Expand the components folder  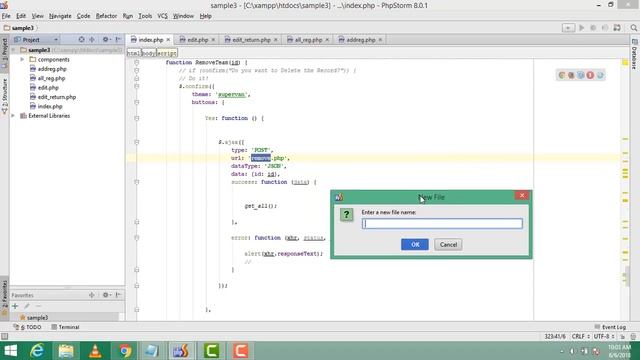(22, 60)
